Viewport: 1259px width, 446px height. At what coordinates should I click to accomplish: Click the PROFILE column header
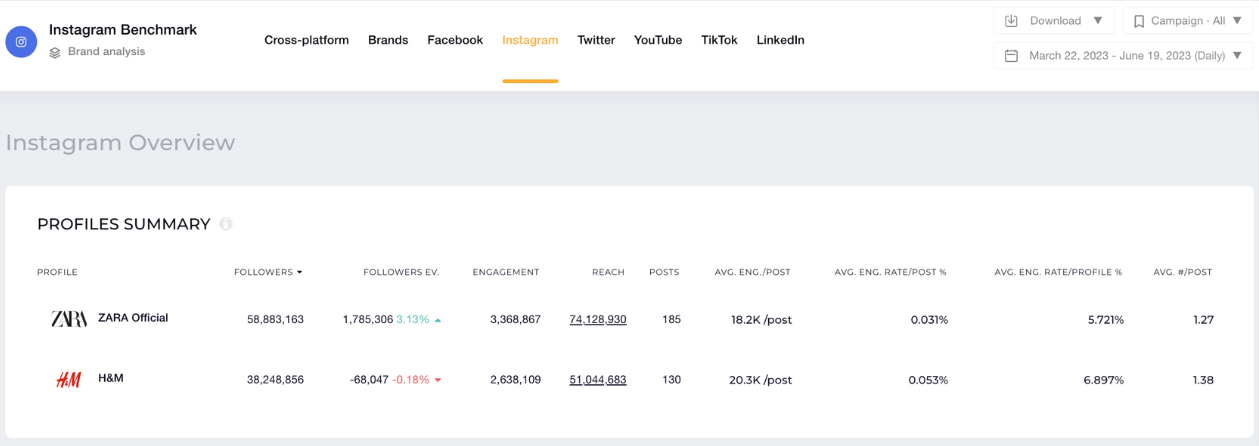(57, 272)
